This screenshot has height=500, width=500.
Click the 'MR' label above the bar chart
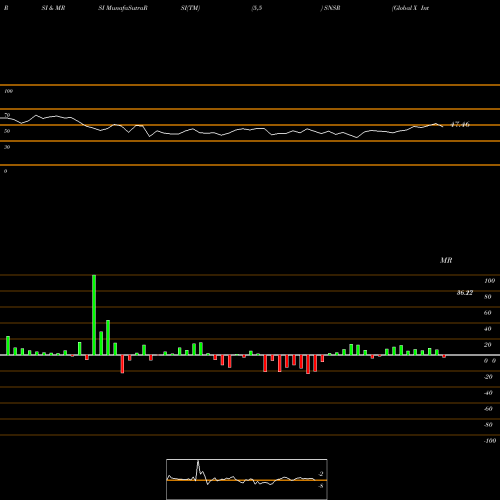pos(446,260)
